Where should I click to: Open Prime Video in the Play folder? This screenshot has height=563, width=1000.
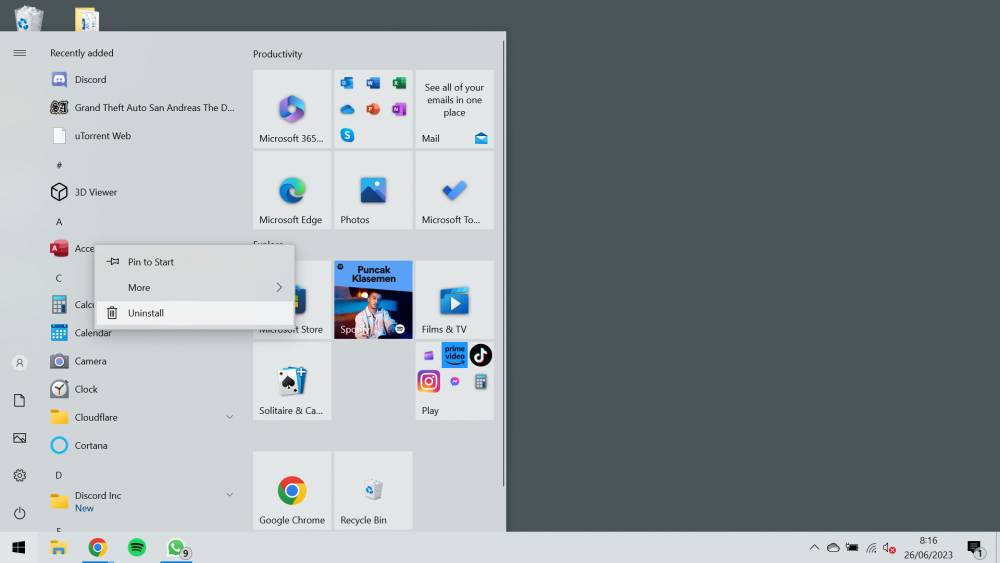coord(455,355)
